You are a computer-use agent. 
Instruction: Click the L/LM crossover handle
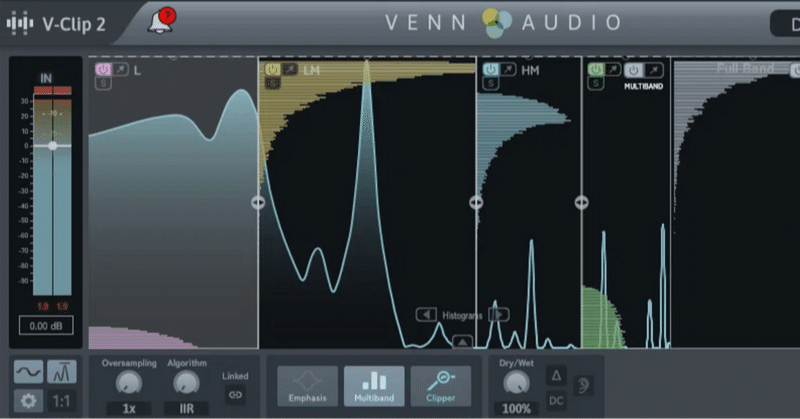click(258, 203)
